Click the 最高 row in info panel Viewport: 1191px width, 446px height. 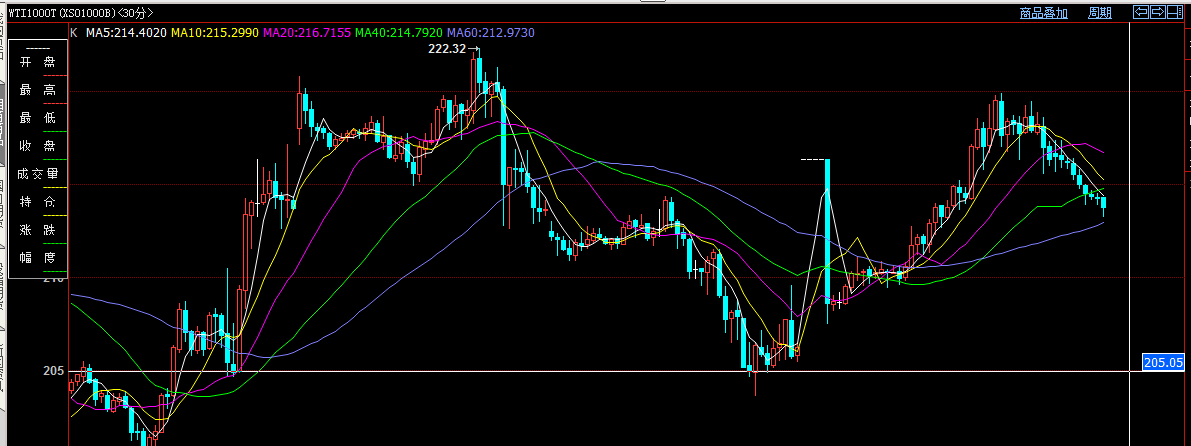pyautogui.click(x=37, y=90)
